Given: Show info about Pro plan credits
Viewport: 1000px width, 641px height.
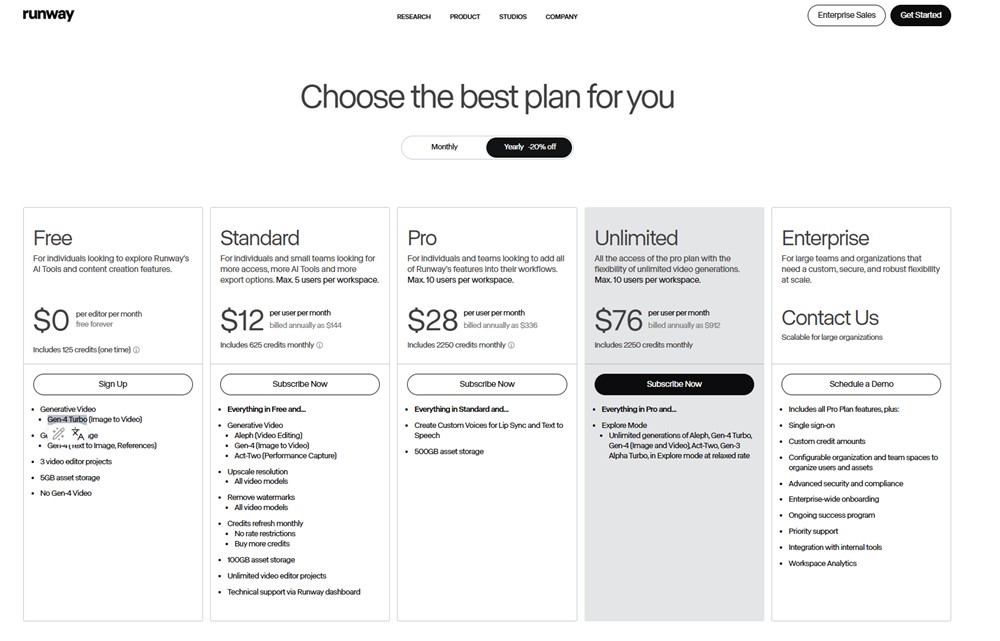Looking at the screenshot, I should point(511,346).
